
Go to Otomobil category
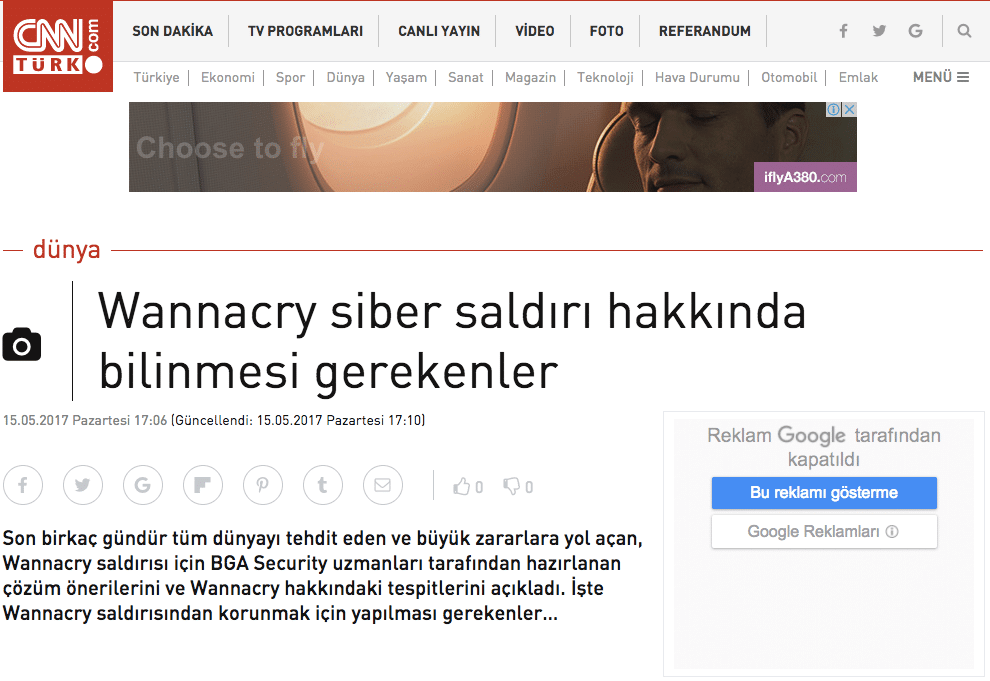tap(789, 77)
